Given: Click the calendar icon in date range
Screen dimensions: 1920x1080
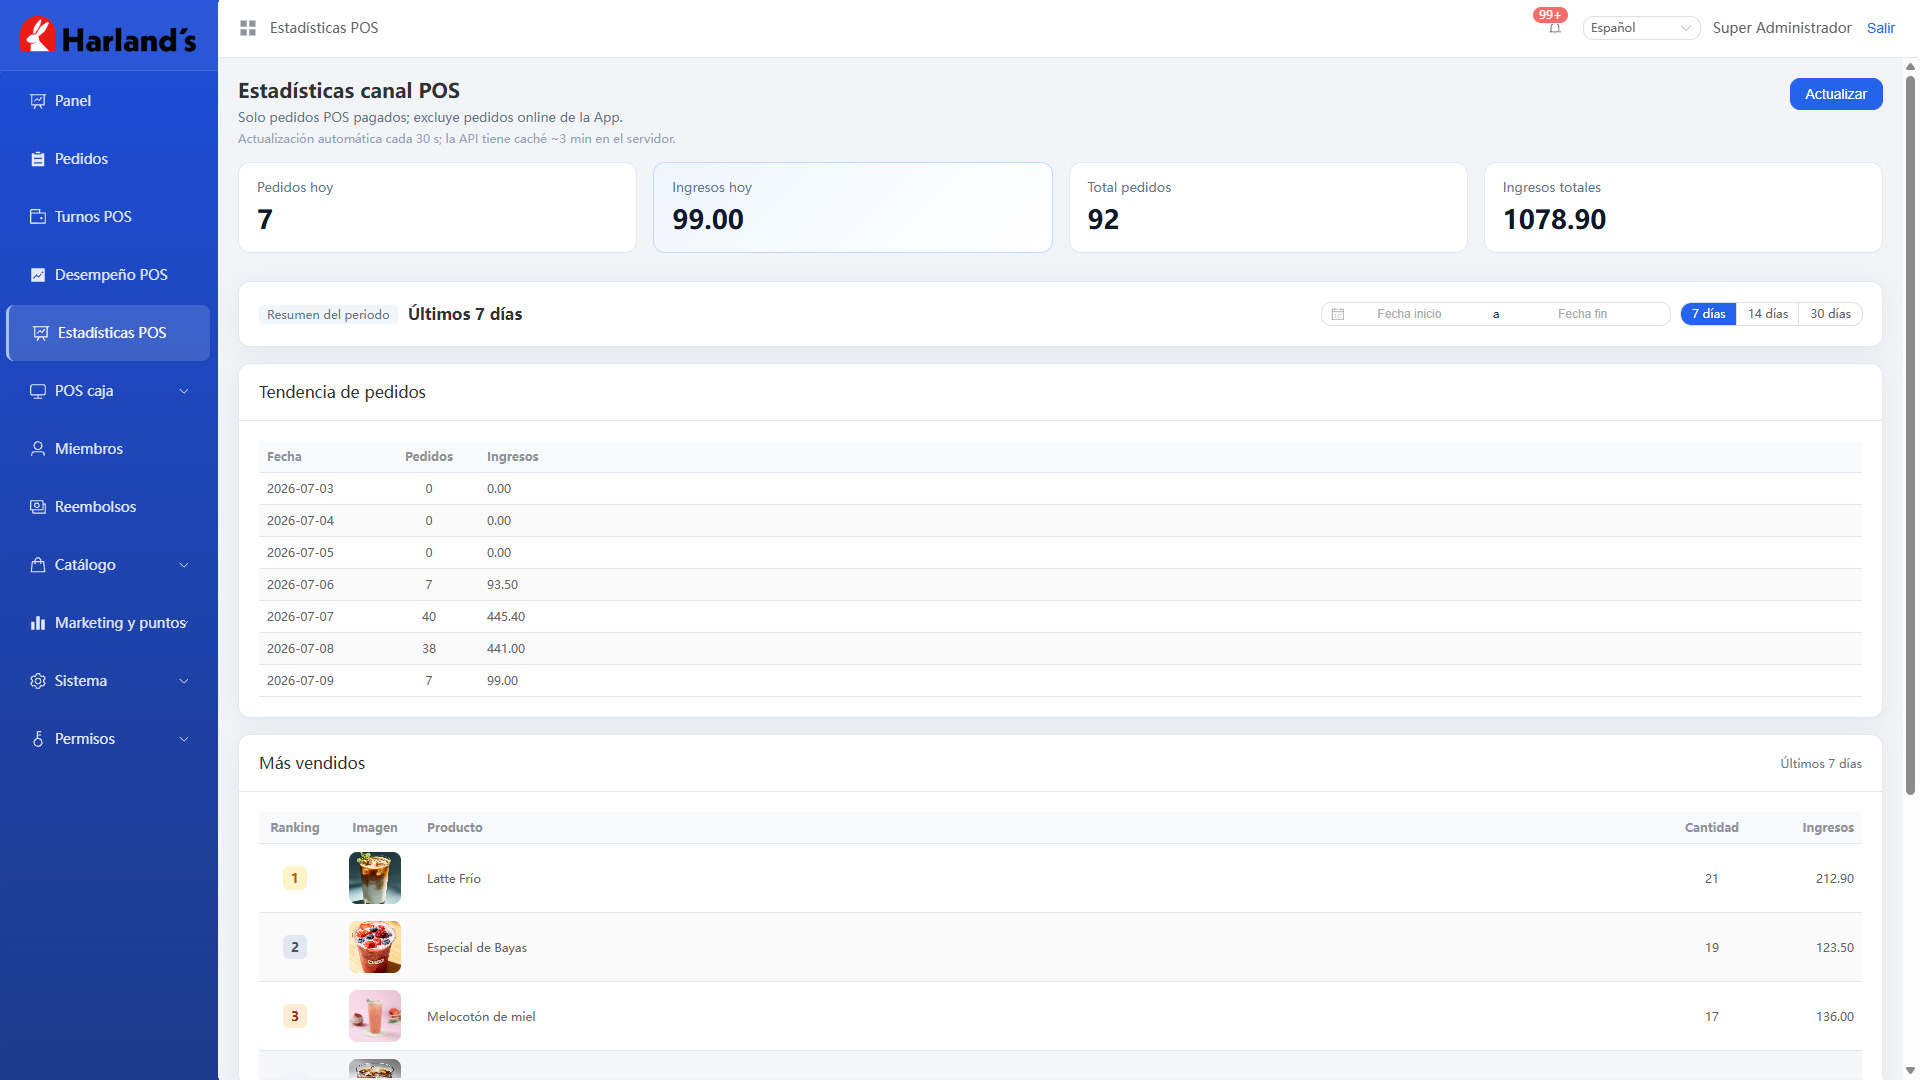Looking at the screenshot, I should pyautogui.click(x=1338, y=314).
